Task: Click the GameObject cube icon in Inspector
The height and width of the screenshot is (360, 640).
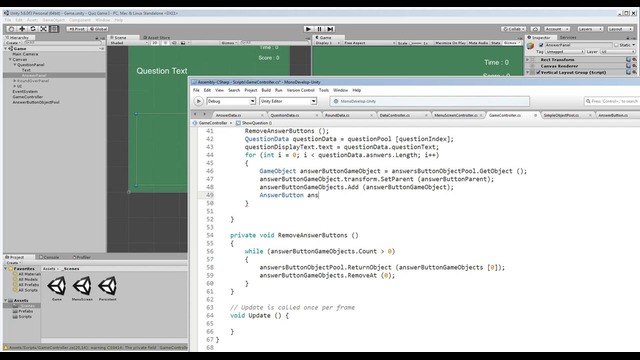Action: click(531, 46)
